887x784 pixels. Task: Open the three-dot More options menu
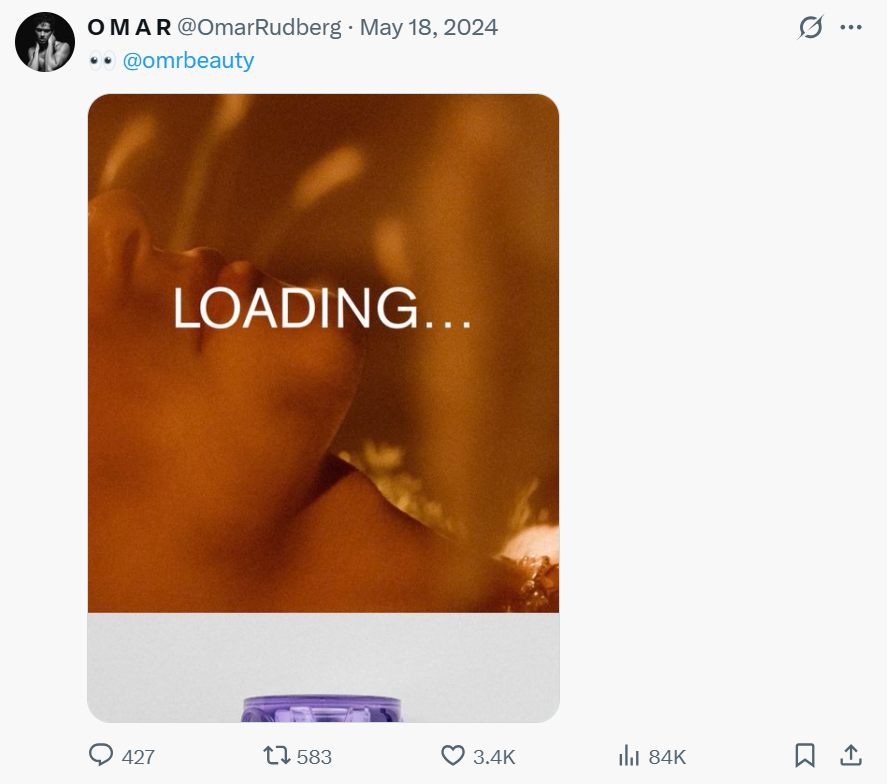click(851, 28)
